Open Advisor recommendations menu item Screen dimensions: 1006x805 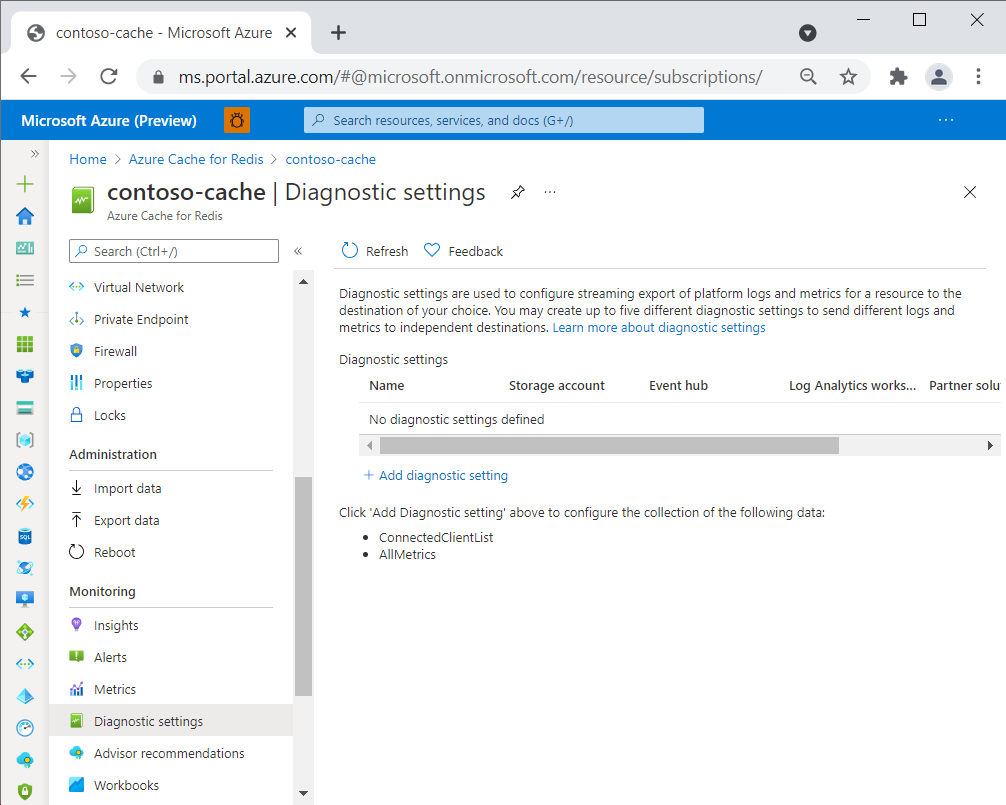(x=171, y=753)
